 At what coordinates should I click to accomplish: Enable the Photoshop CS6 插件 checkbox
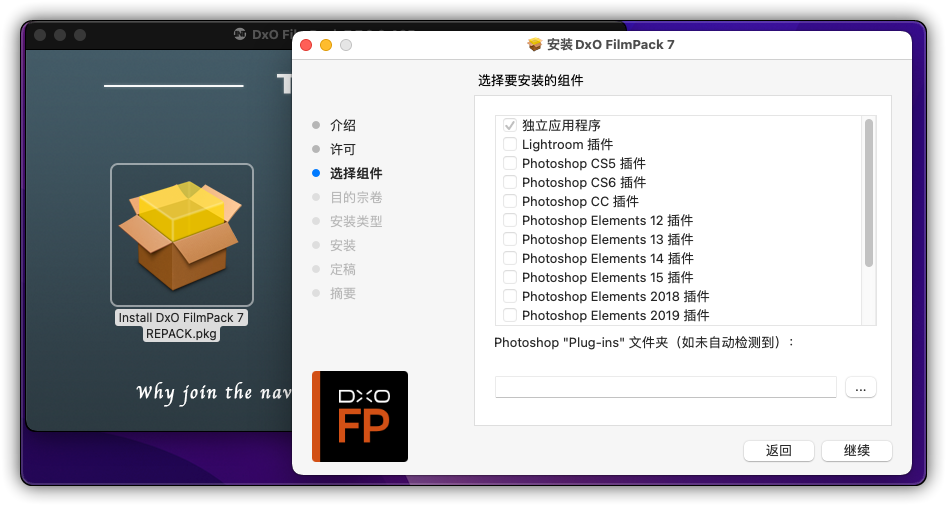pos(510,182)
